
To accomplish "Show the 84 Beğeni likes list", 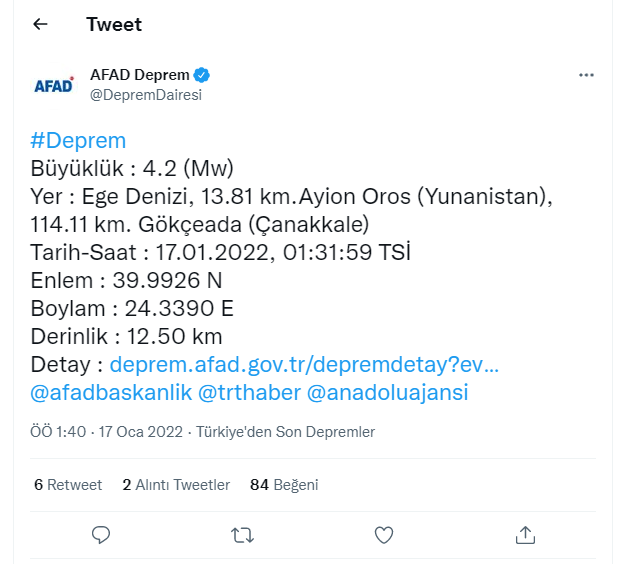I will click(x=284, y=485).
